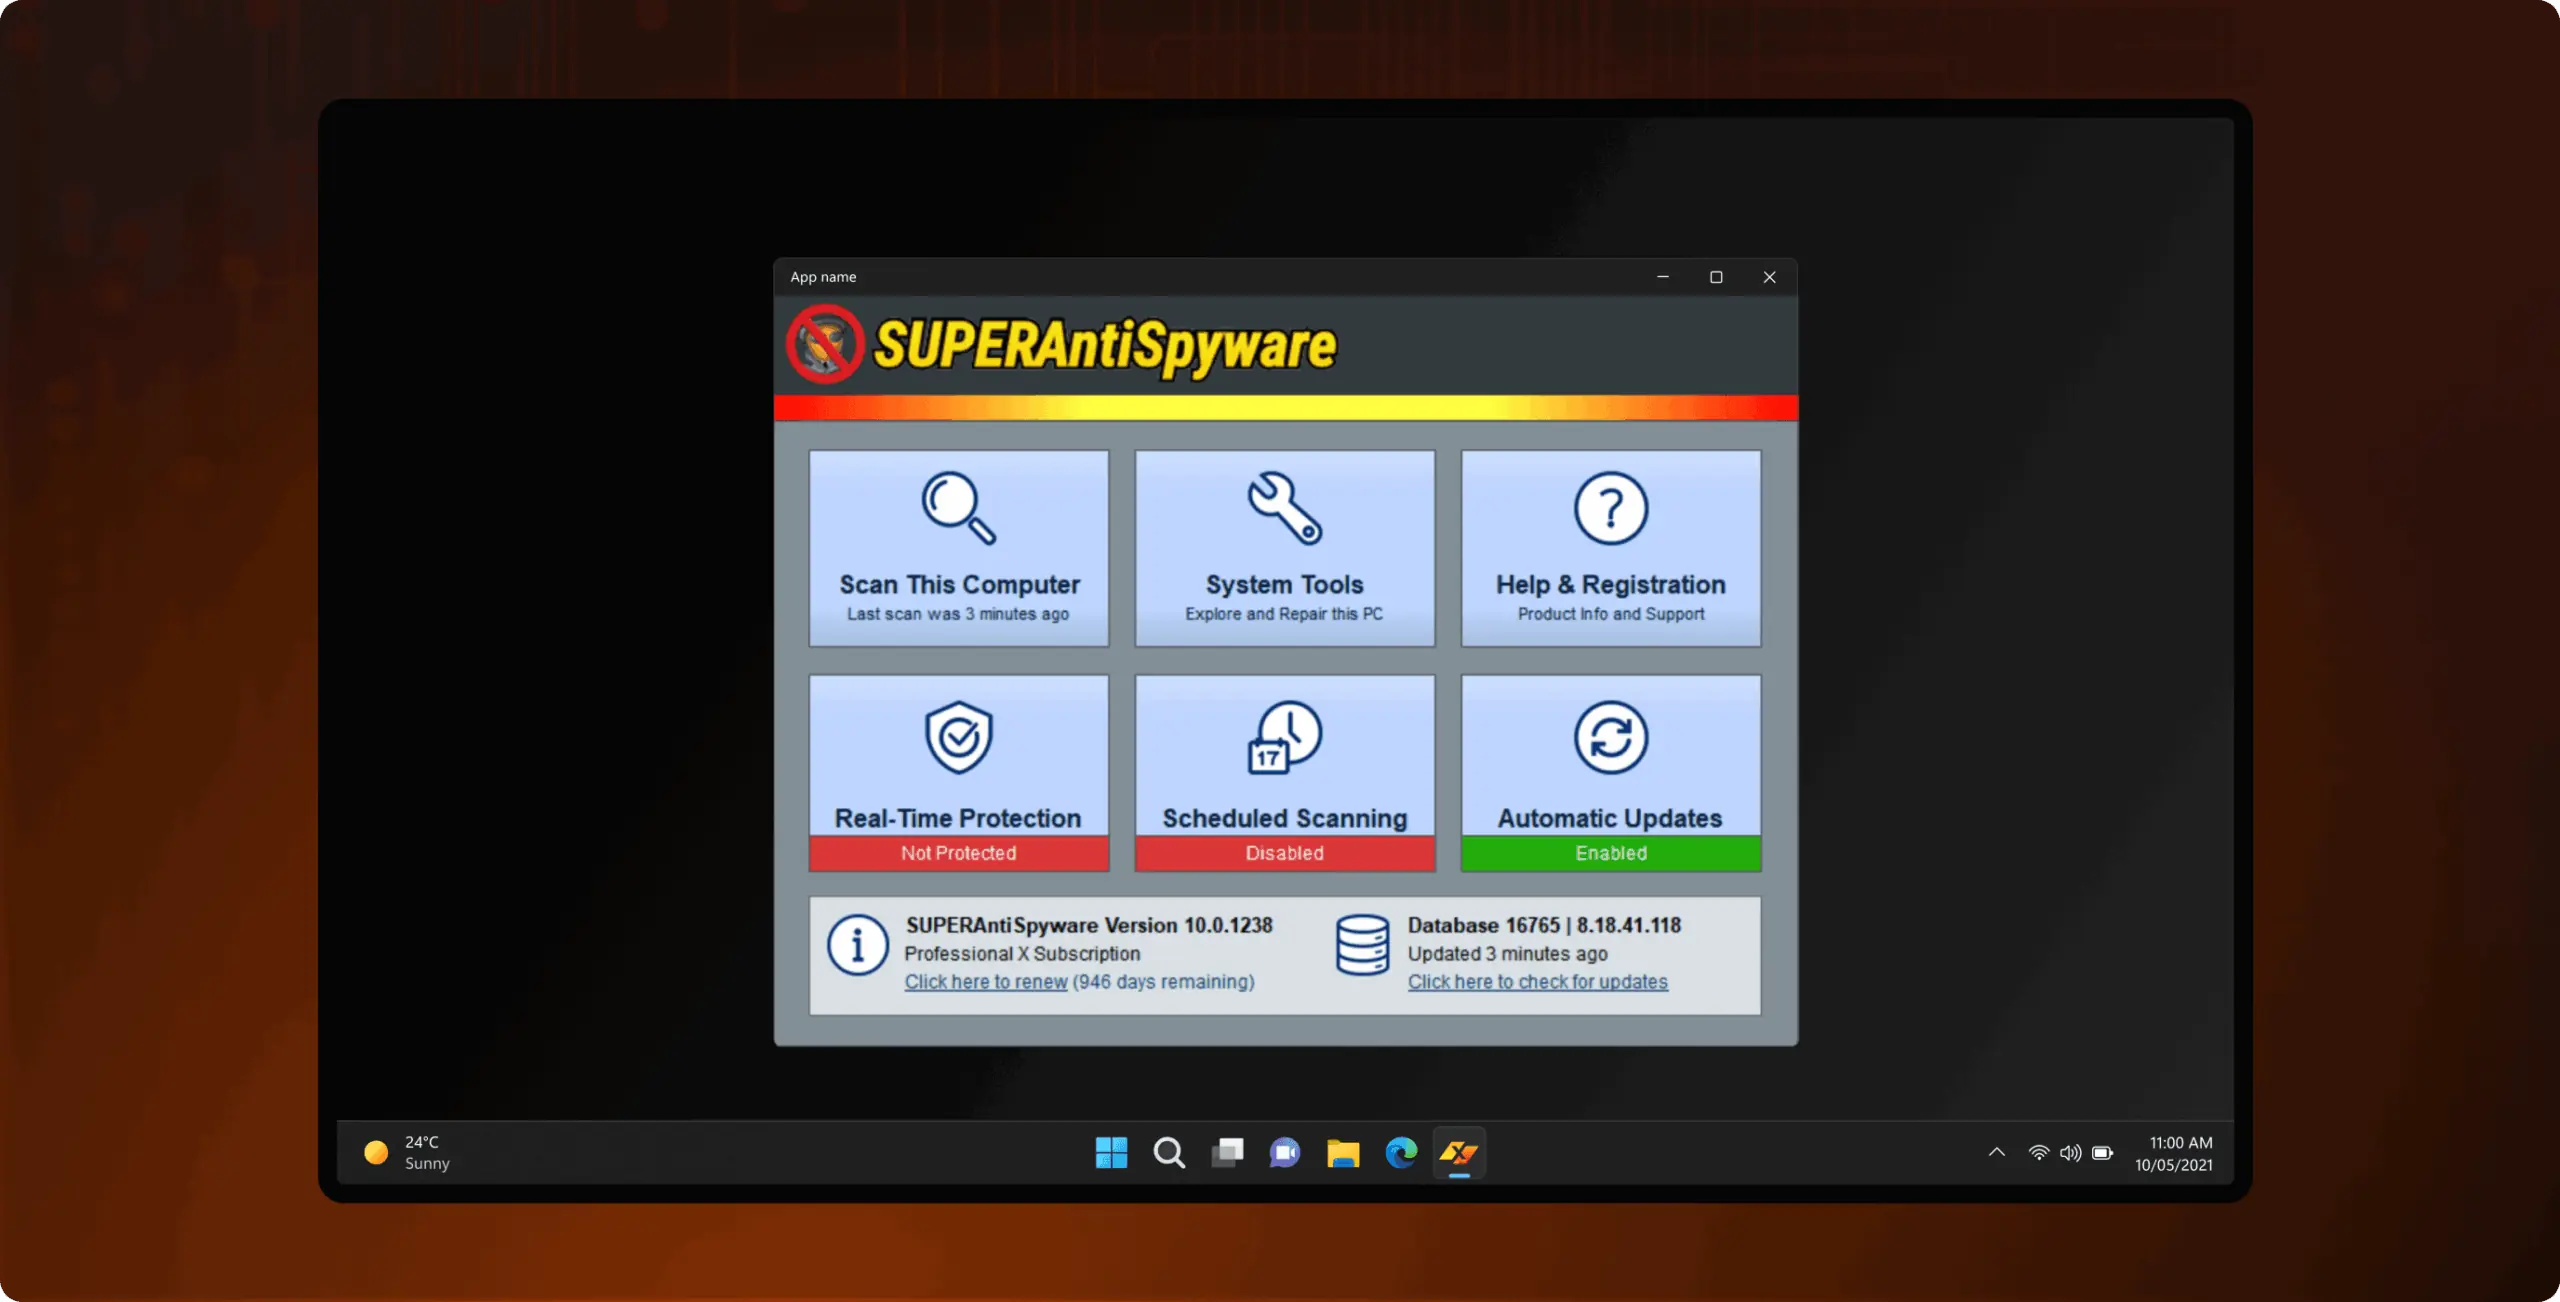Click the 'App name' window title
The height and width of the screenshot is (1302, 2560).
click(x=823, y=277)
